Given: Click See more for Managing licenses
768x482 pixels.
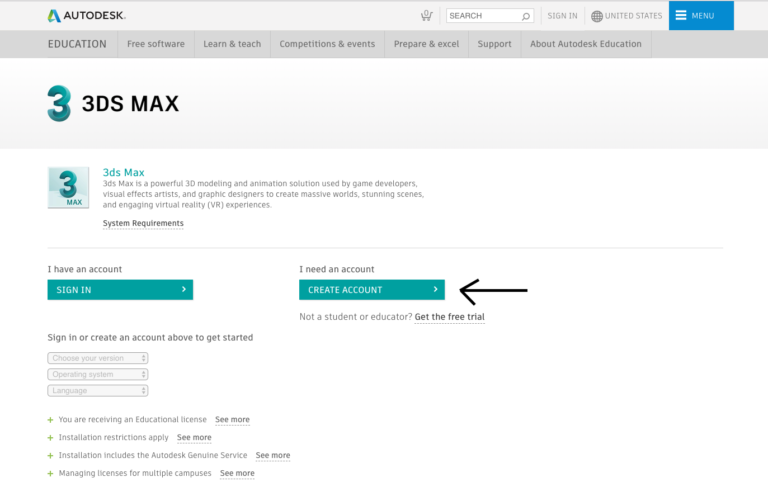Looking at the screenshot, I should tap(237, 474).
